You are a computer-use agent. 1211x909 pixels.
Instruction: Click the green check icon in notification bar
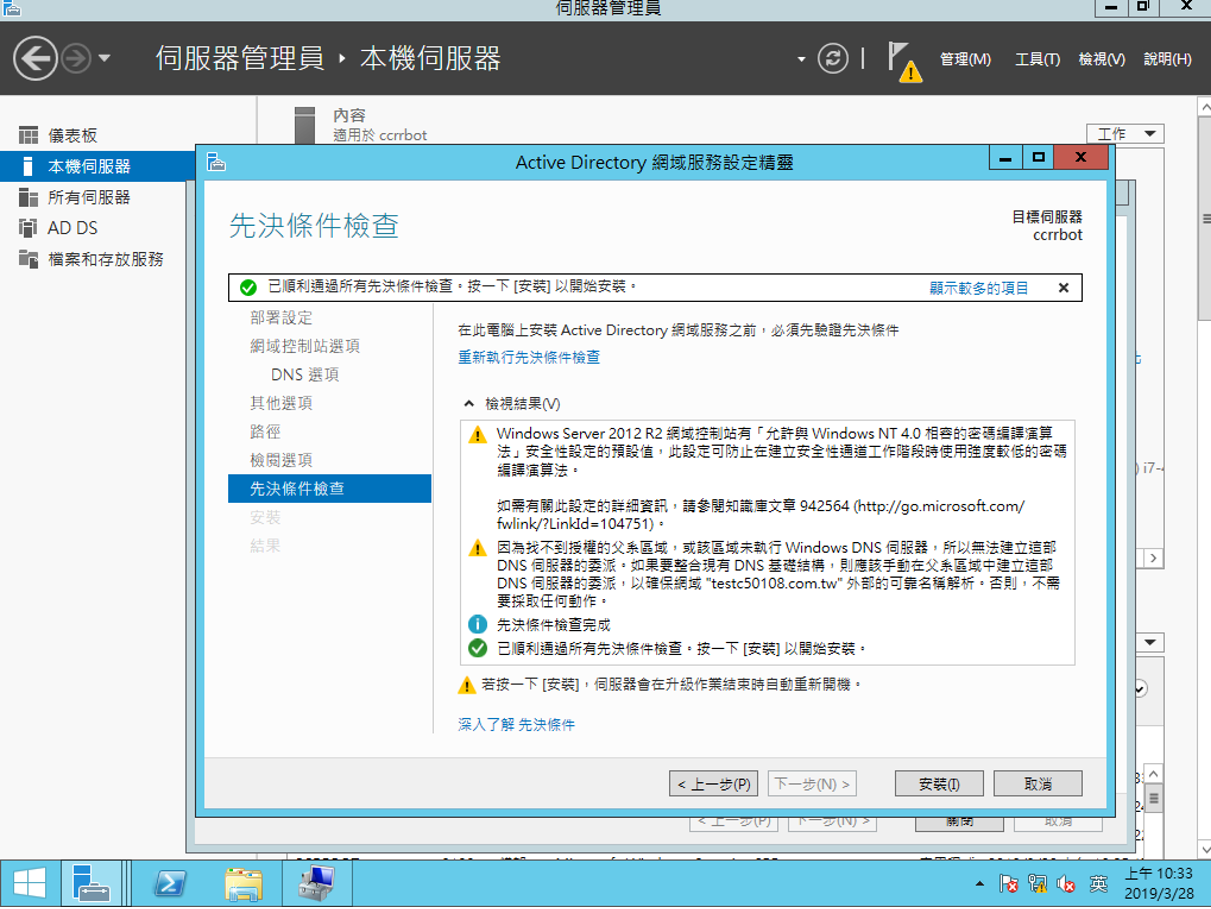[248, 288]
